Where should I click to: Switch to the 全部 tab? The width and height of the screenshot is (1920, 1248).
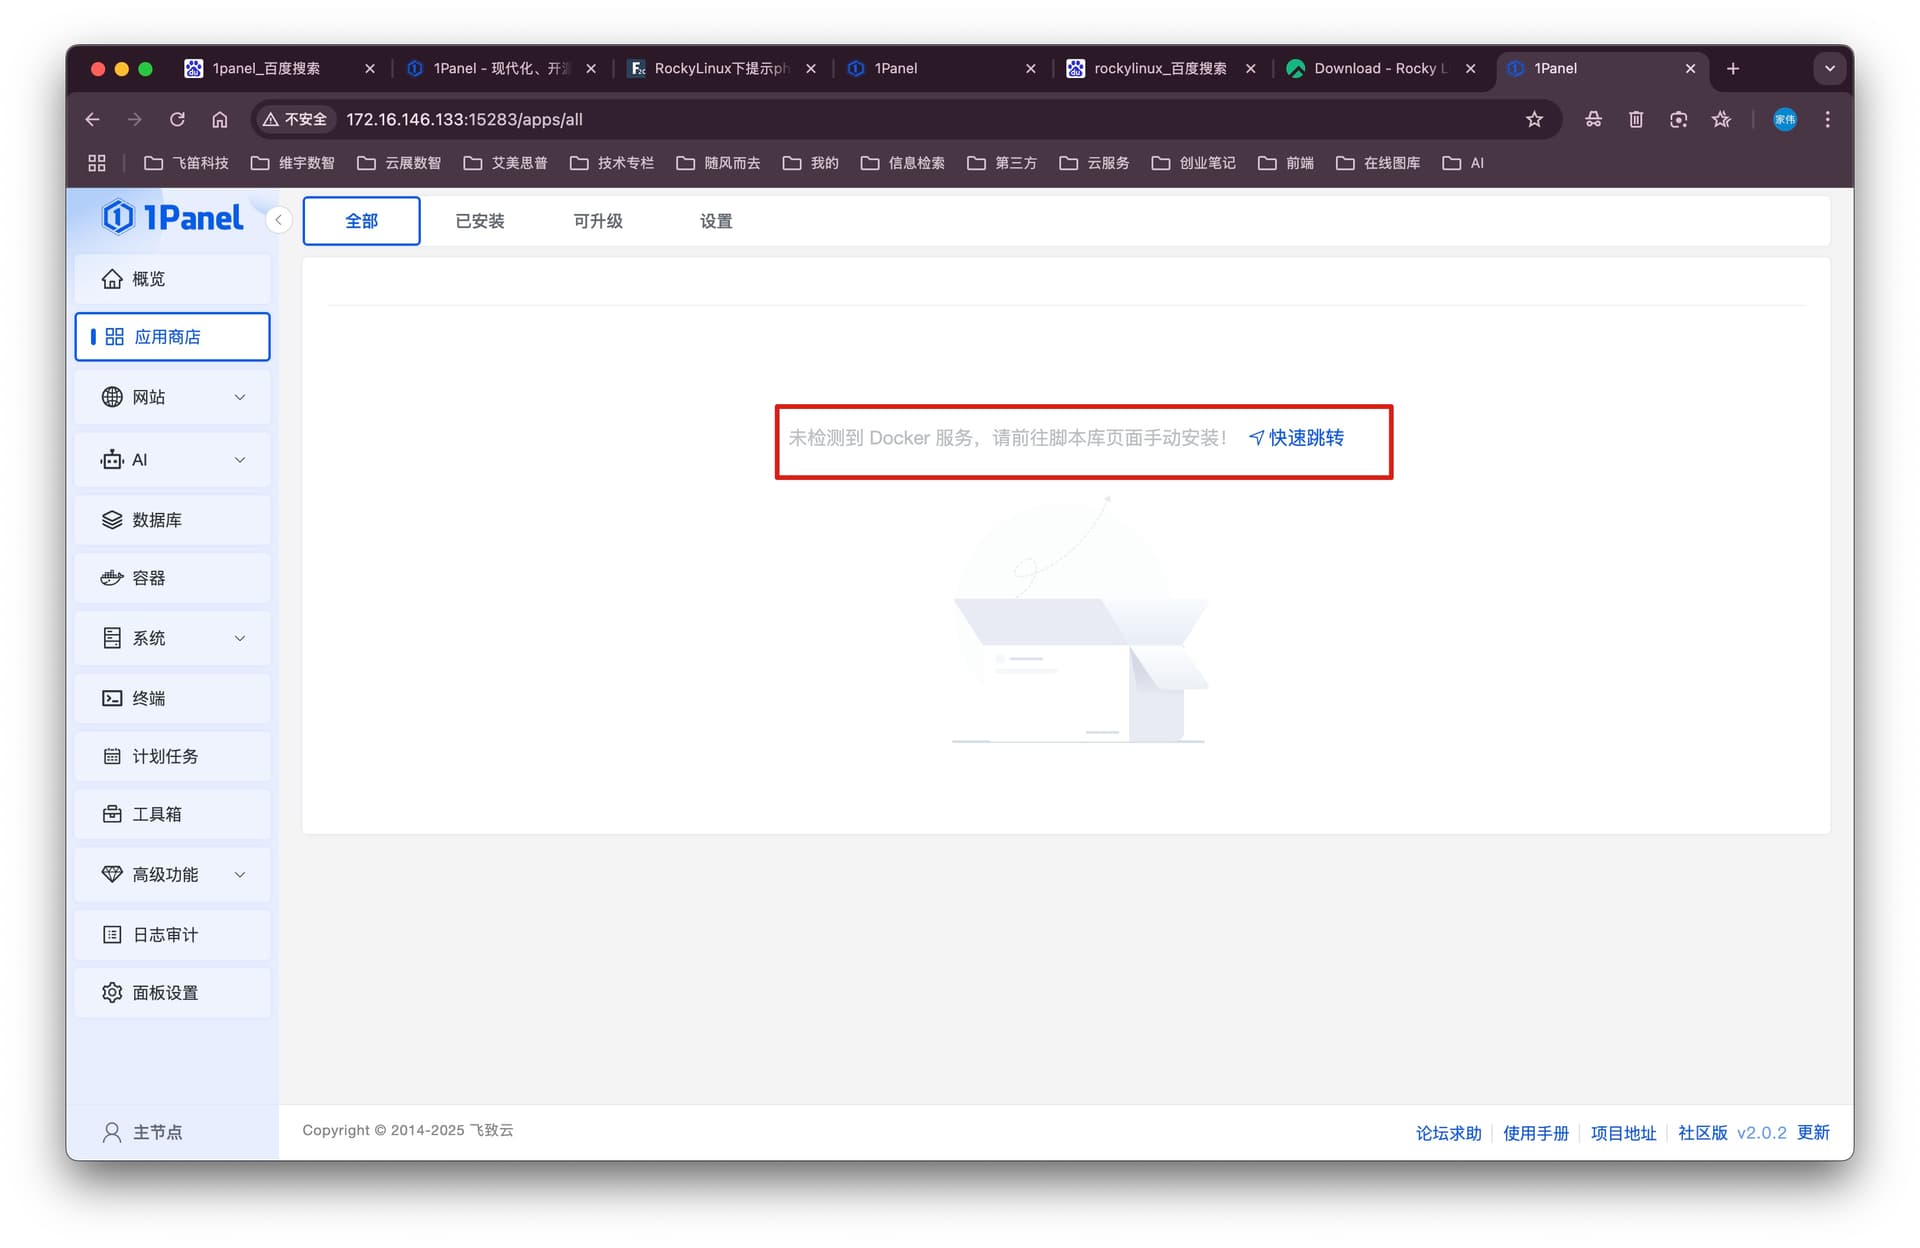click(x=361, y=221)
